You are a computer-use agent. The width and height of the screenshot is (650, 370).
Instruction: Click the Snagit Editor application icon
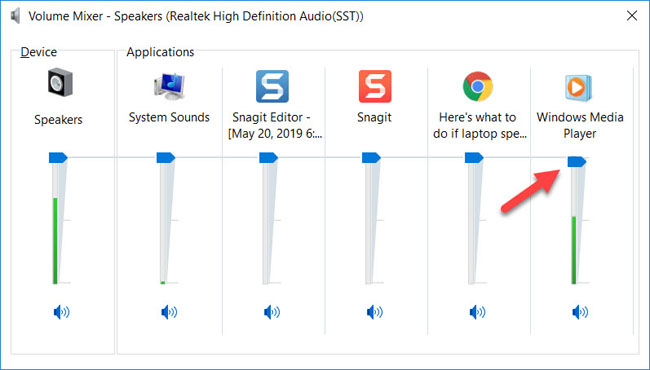point(272,86)
